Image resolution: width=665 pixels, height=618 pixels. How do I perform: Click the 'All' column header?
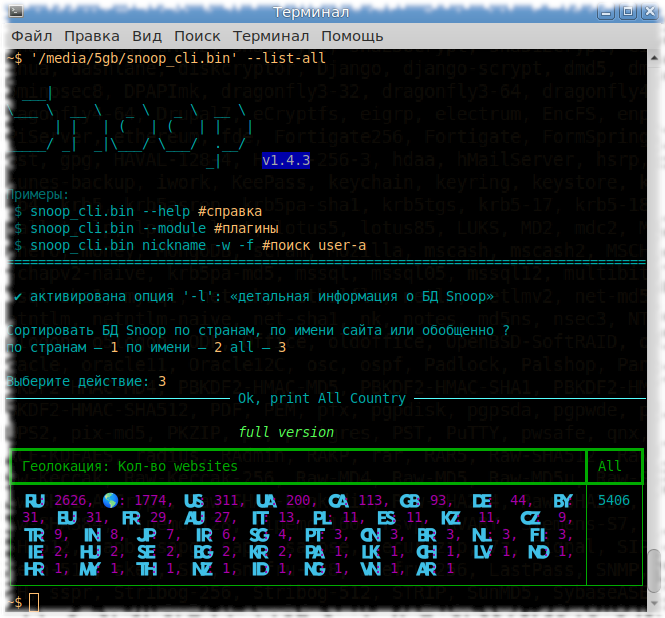click(x=610, y=466)
